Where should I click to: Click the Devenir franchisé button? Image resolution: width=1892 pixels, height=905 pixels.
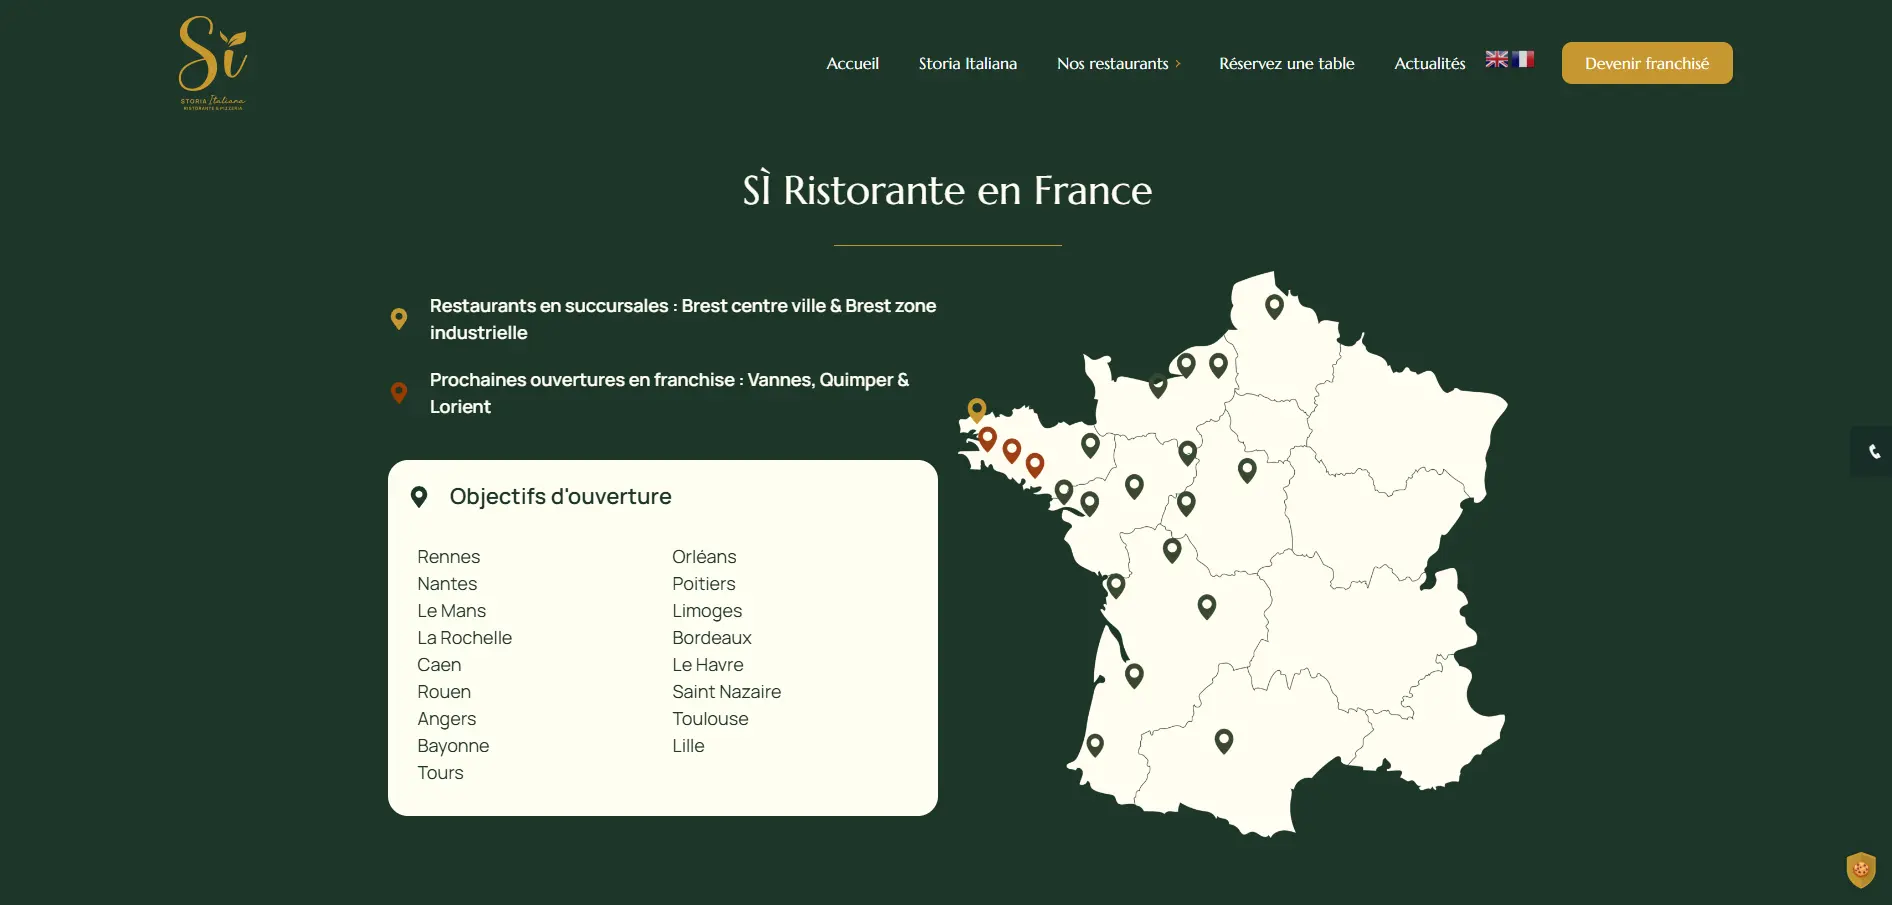coord(1647,63)
